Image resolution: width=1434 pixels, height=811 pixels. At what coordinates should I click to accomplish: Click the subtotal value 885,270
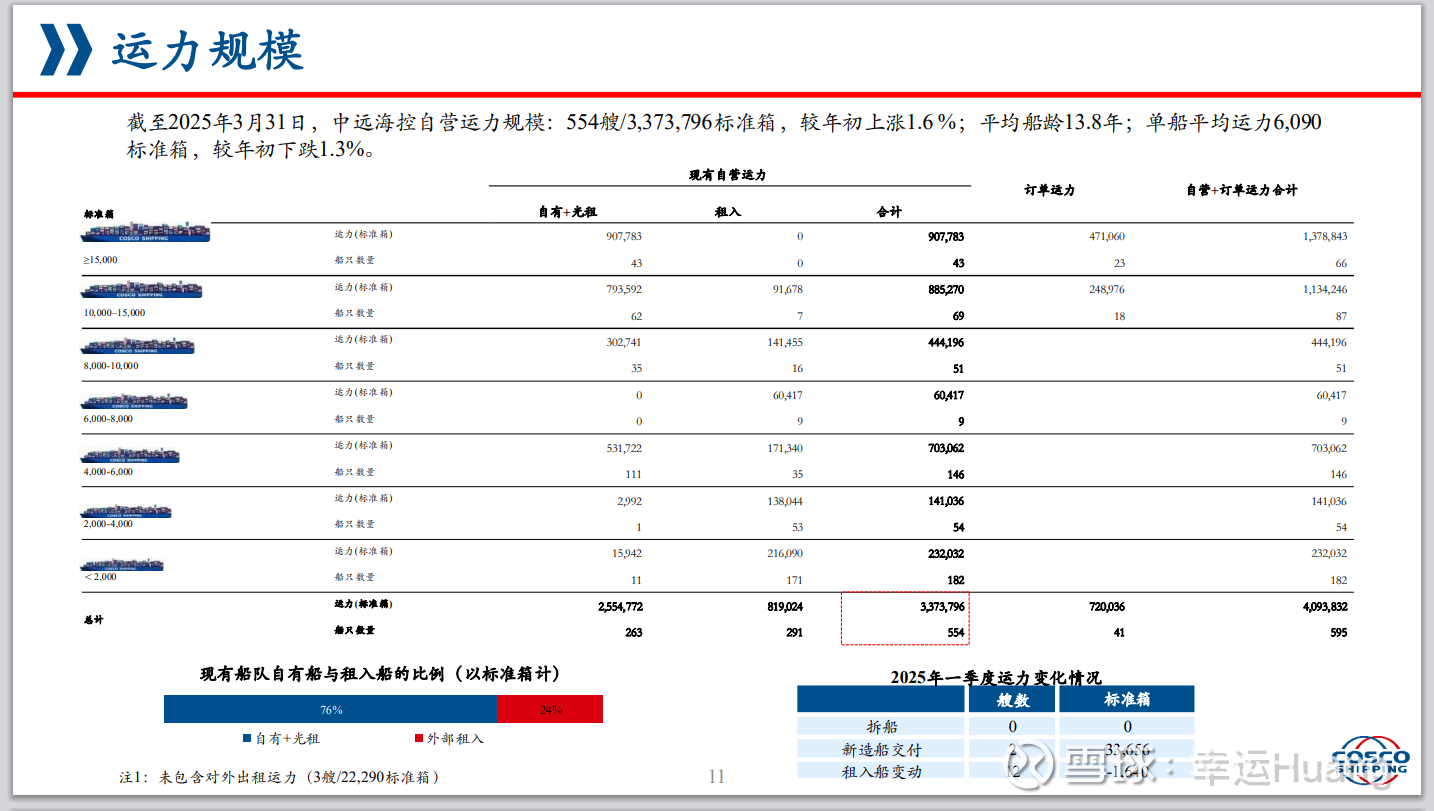945,290
